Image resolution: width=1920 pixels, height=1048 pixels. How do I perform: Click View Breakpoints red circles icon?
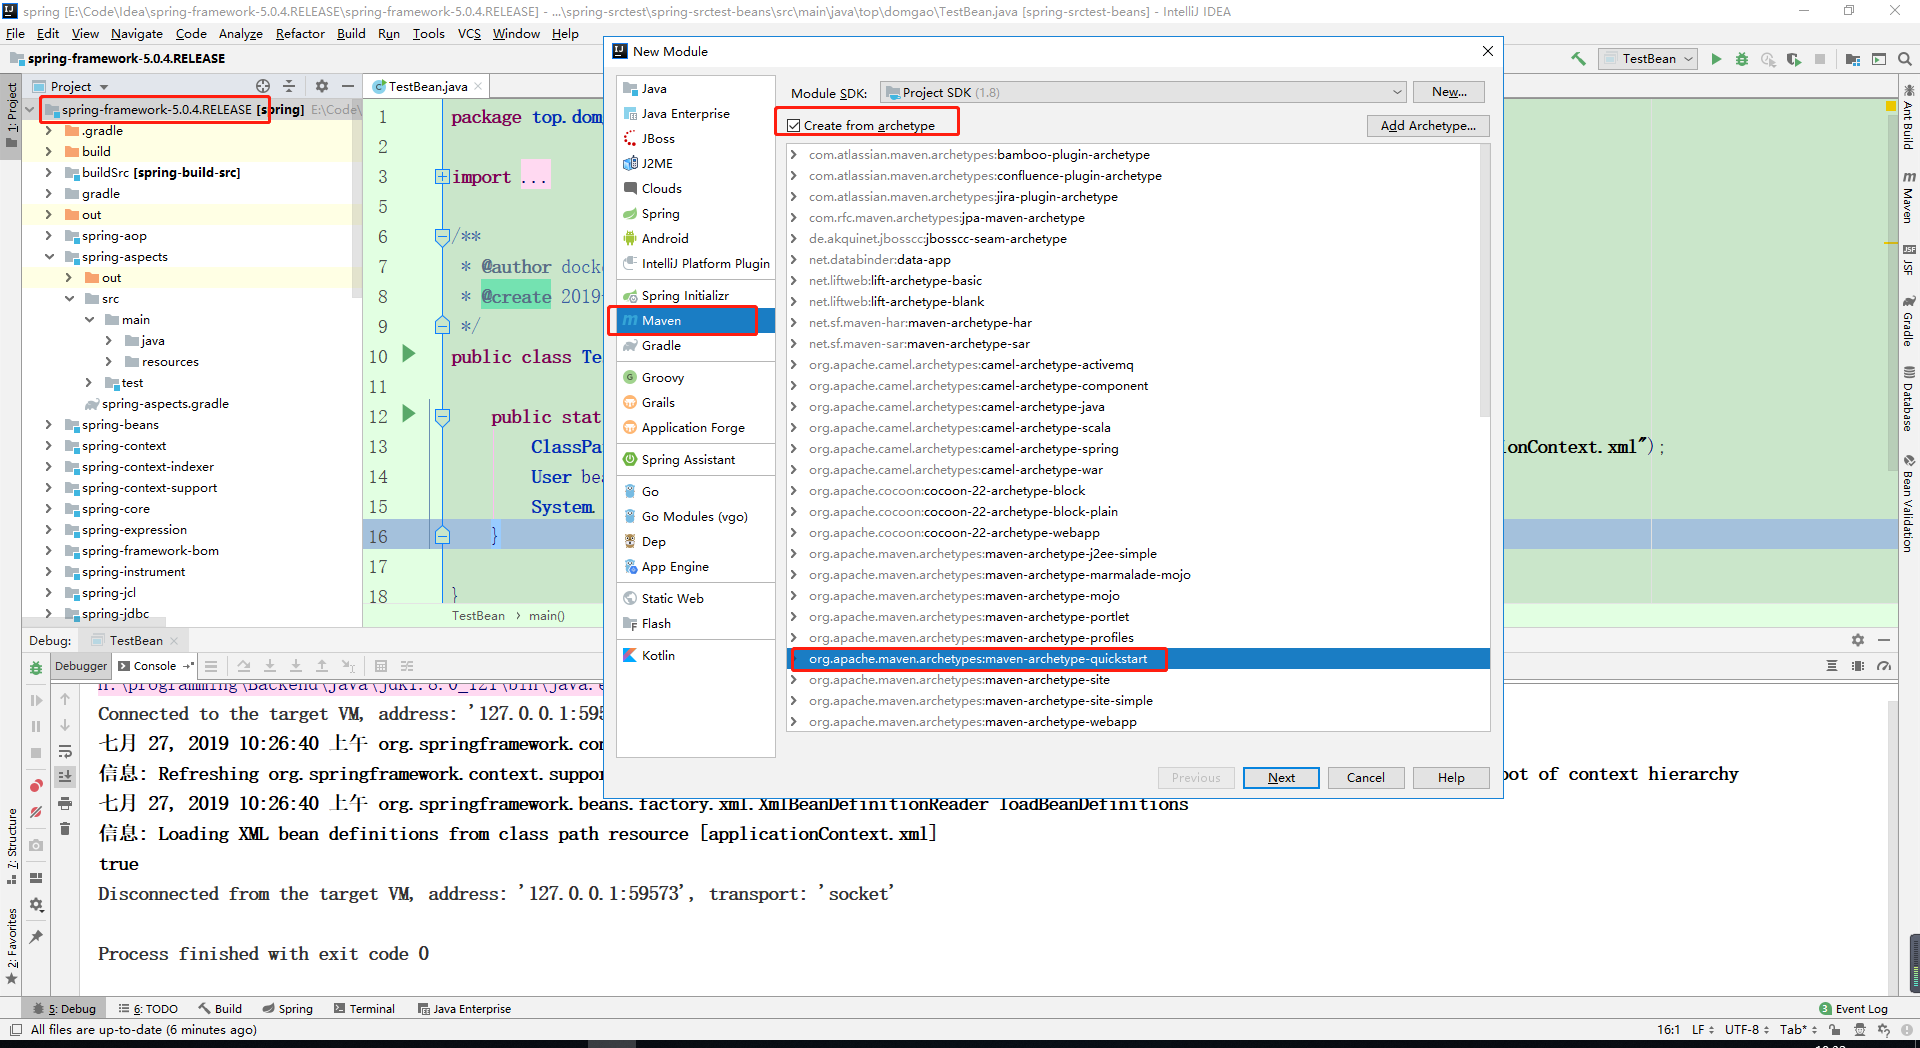36,786
